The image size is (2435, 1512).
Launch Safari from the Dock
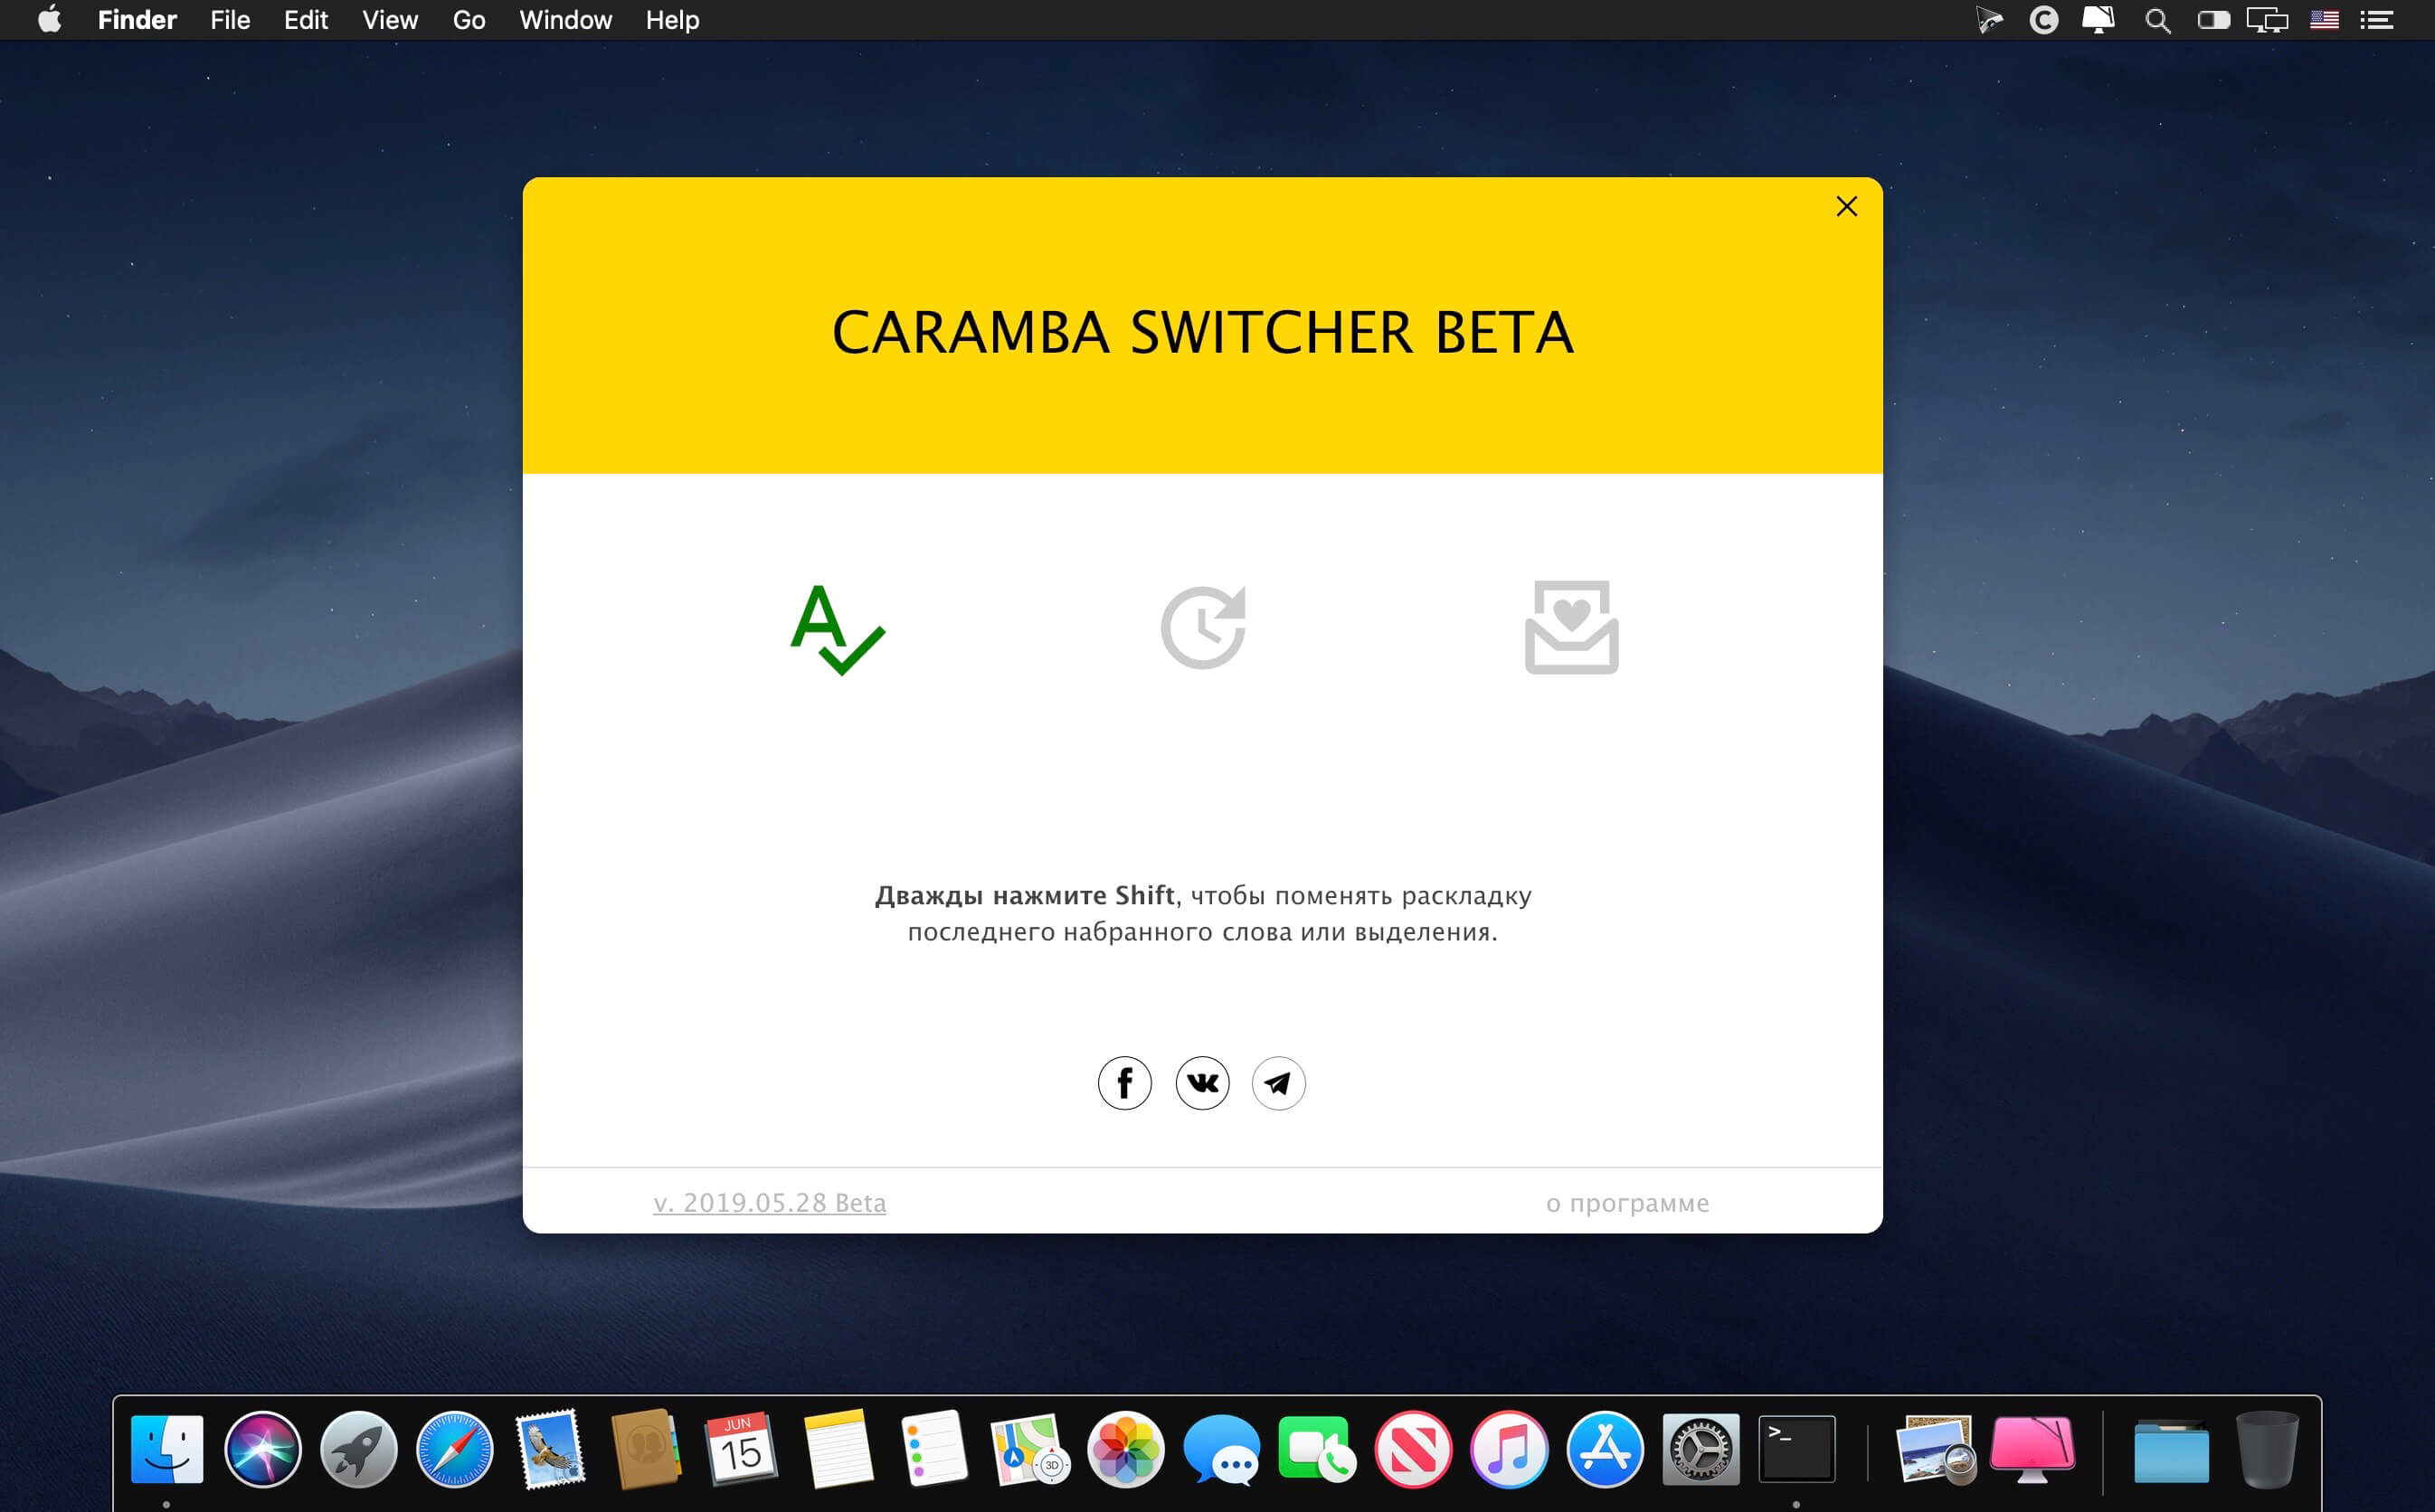(454, 1449)
